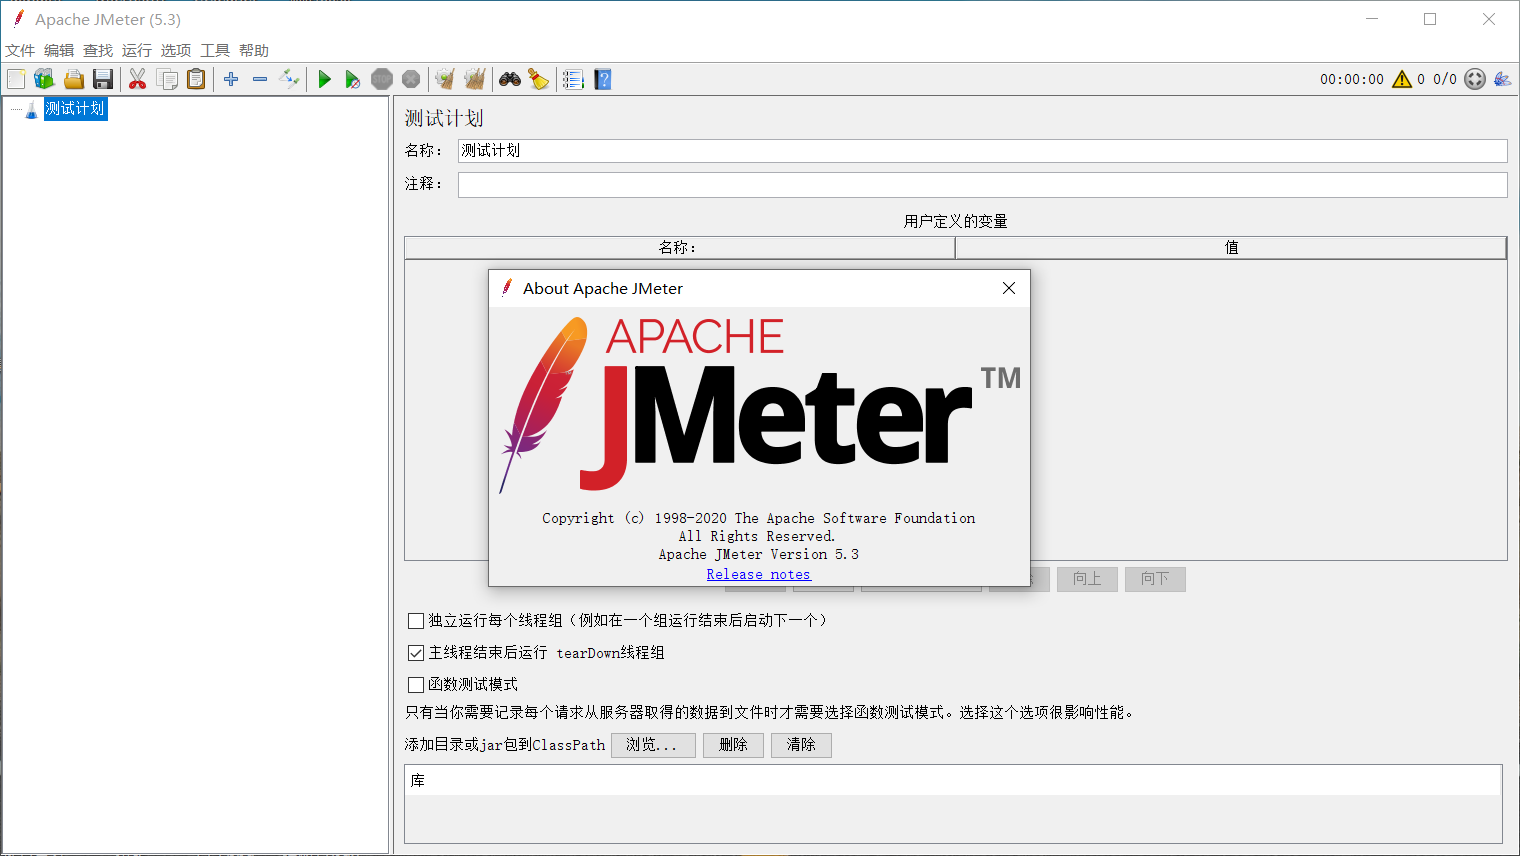Follow the Release notes link
Screen dimensions: 1520x856
[759, 574]
